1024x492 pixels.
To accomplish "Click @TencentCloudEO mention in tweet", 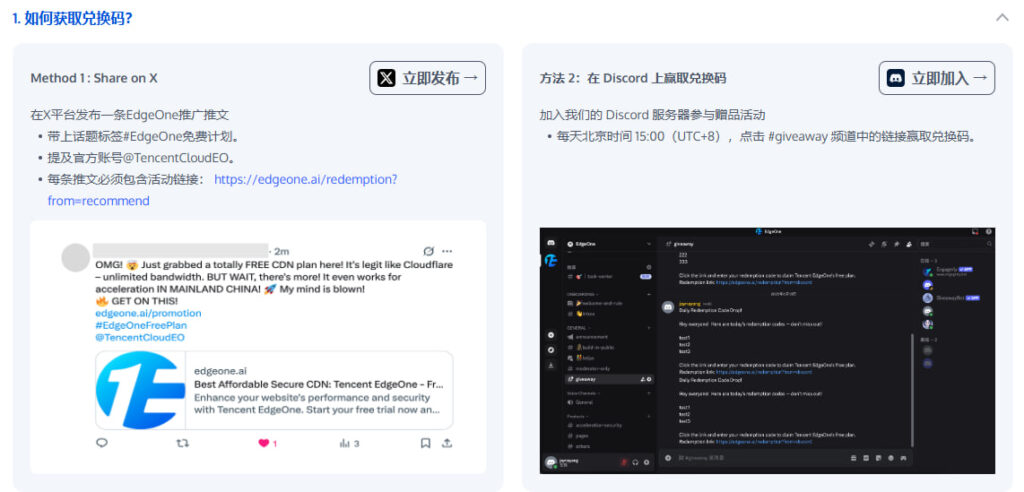I will click(140, 338).
